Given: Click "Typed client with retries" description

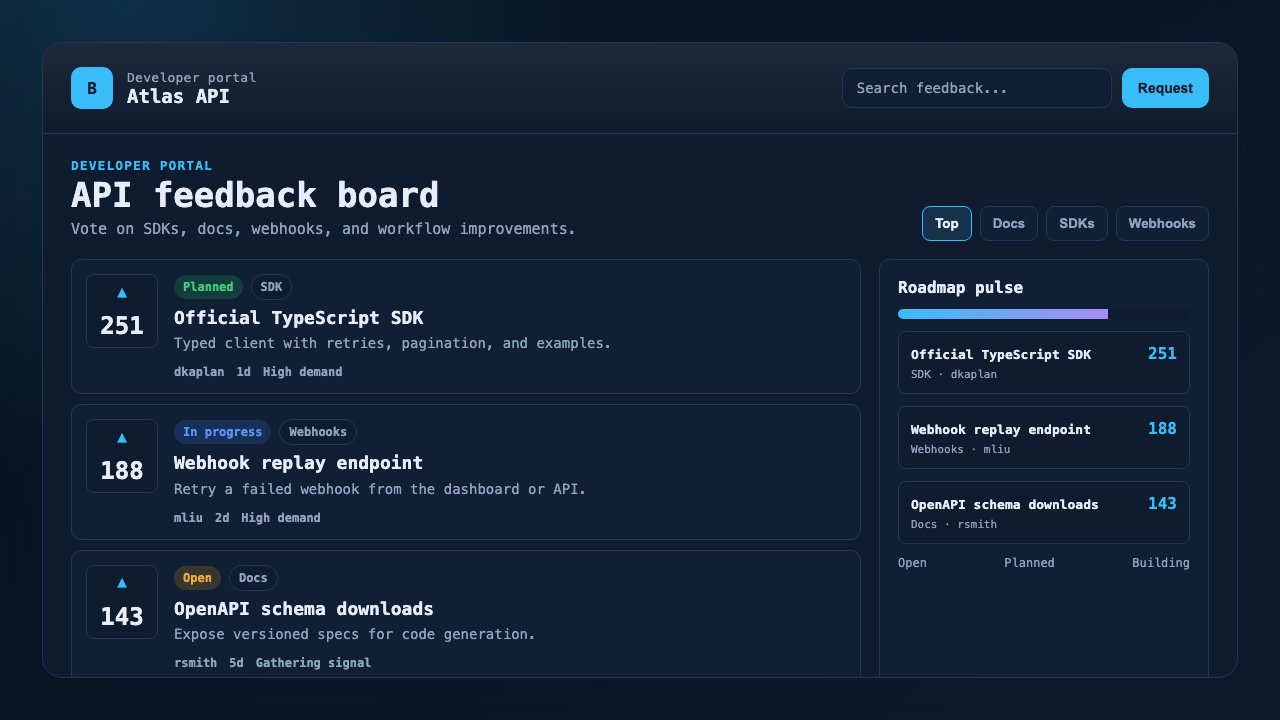Looking at the screenshot, I should [392, 343].
